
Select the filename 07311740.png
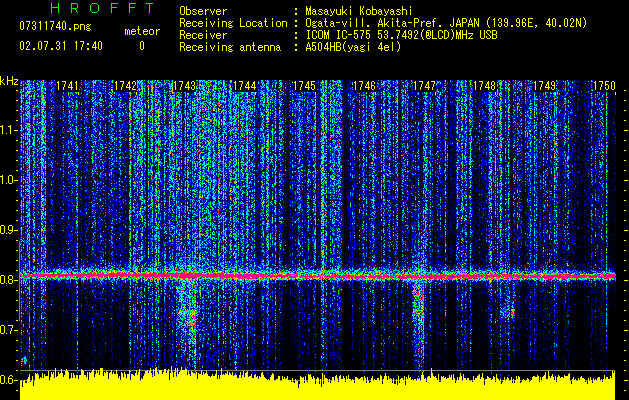coord(55,27)
